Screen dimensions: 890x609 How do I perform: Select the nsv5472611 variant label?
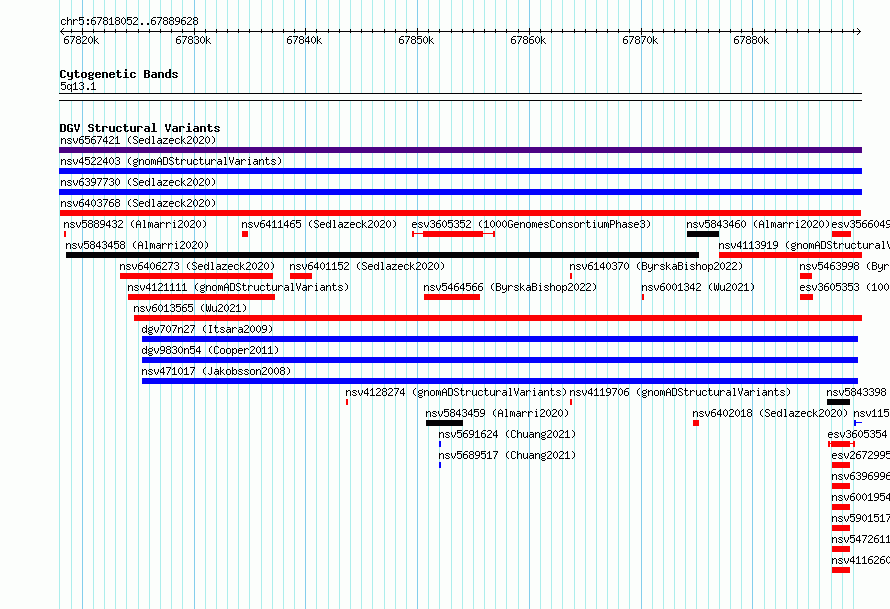[x=860, y=539]
